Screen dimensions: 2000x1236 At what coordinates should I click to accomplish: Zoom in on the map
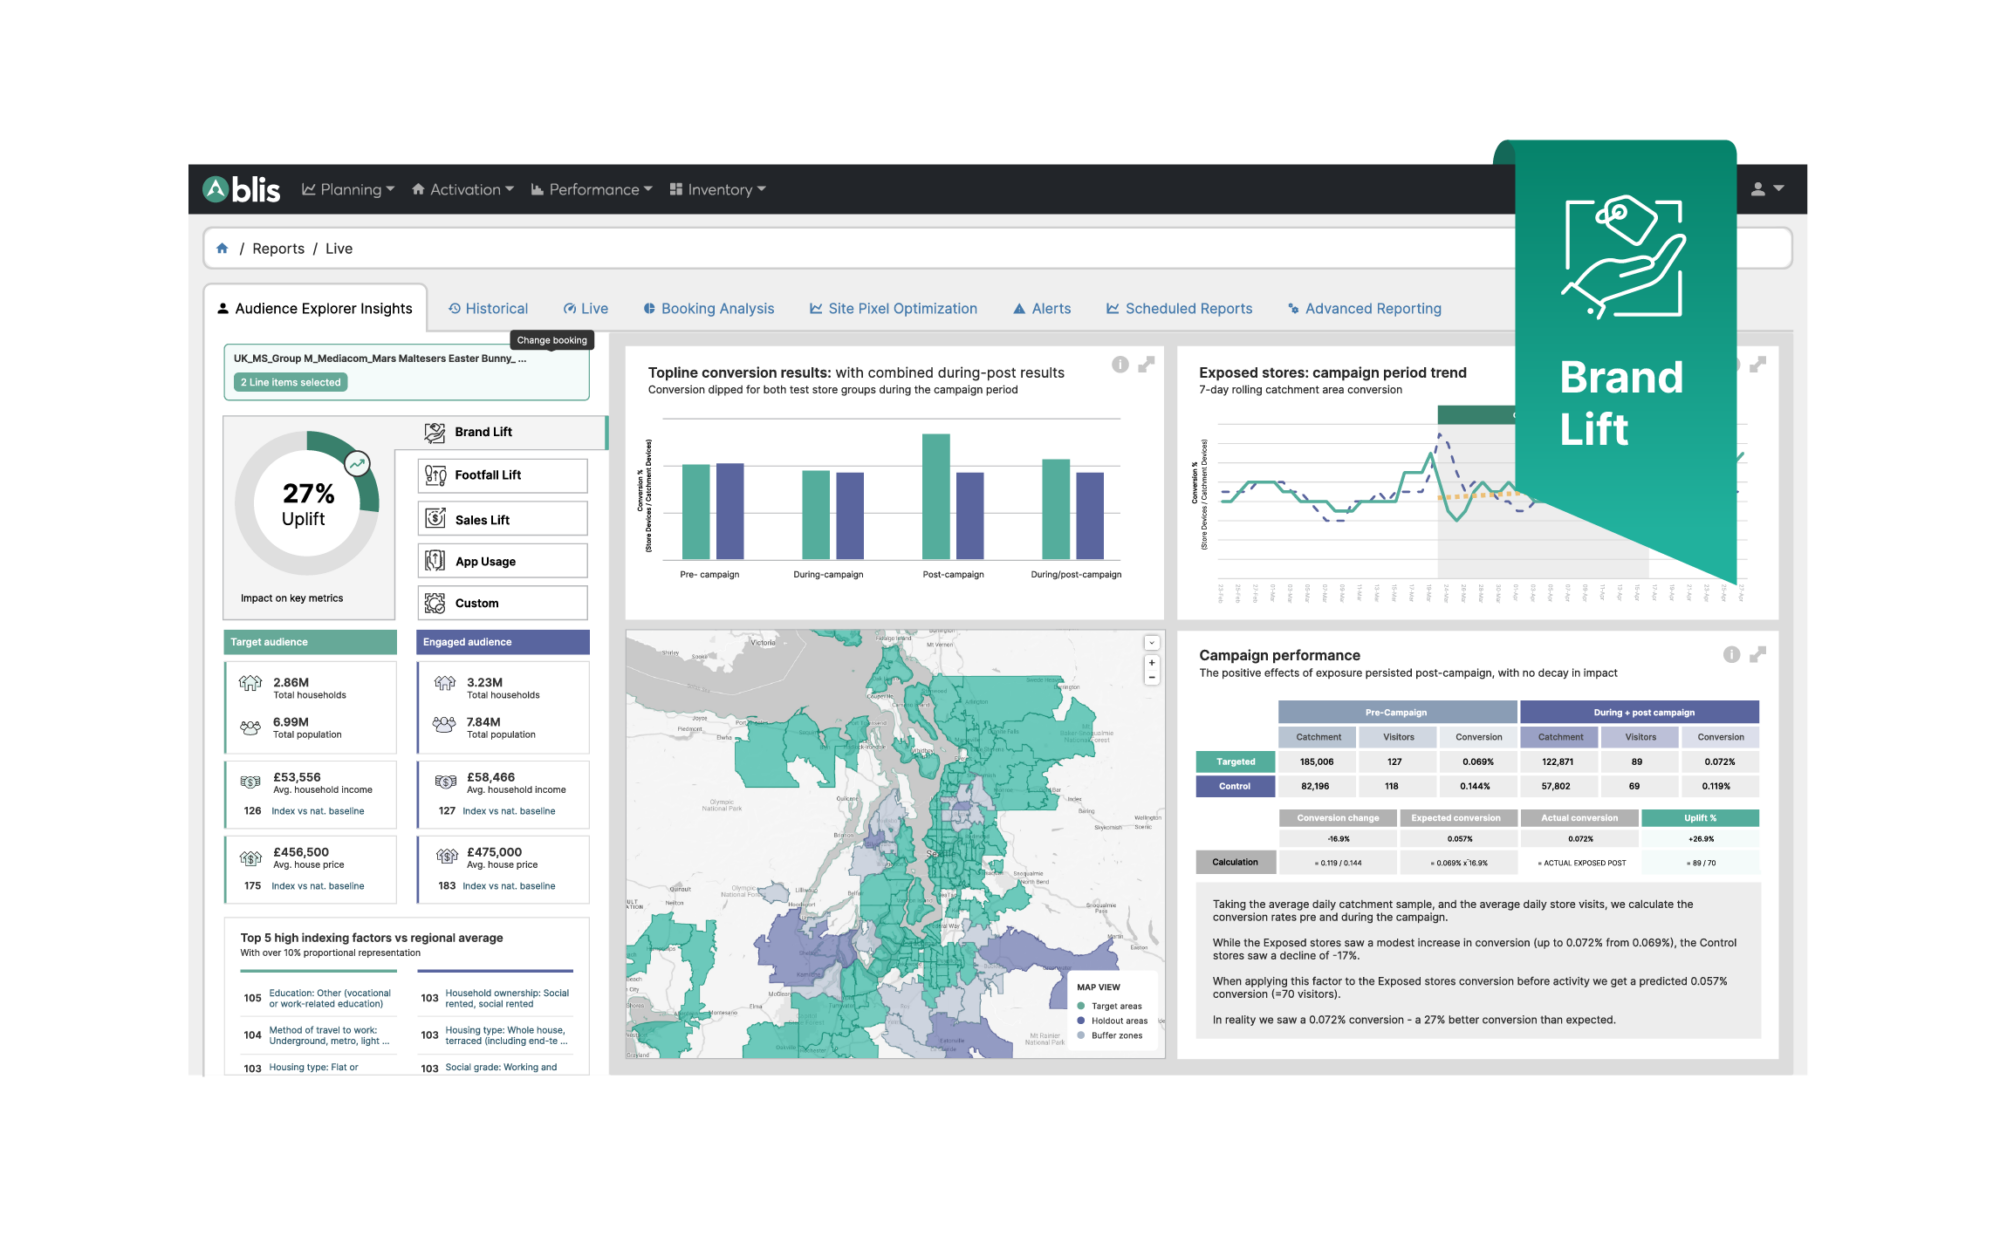click(1151, 662)
